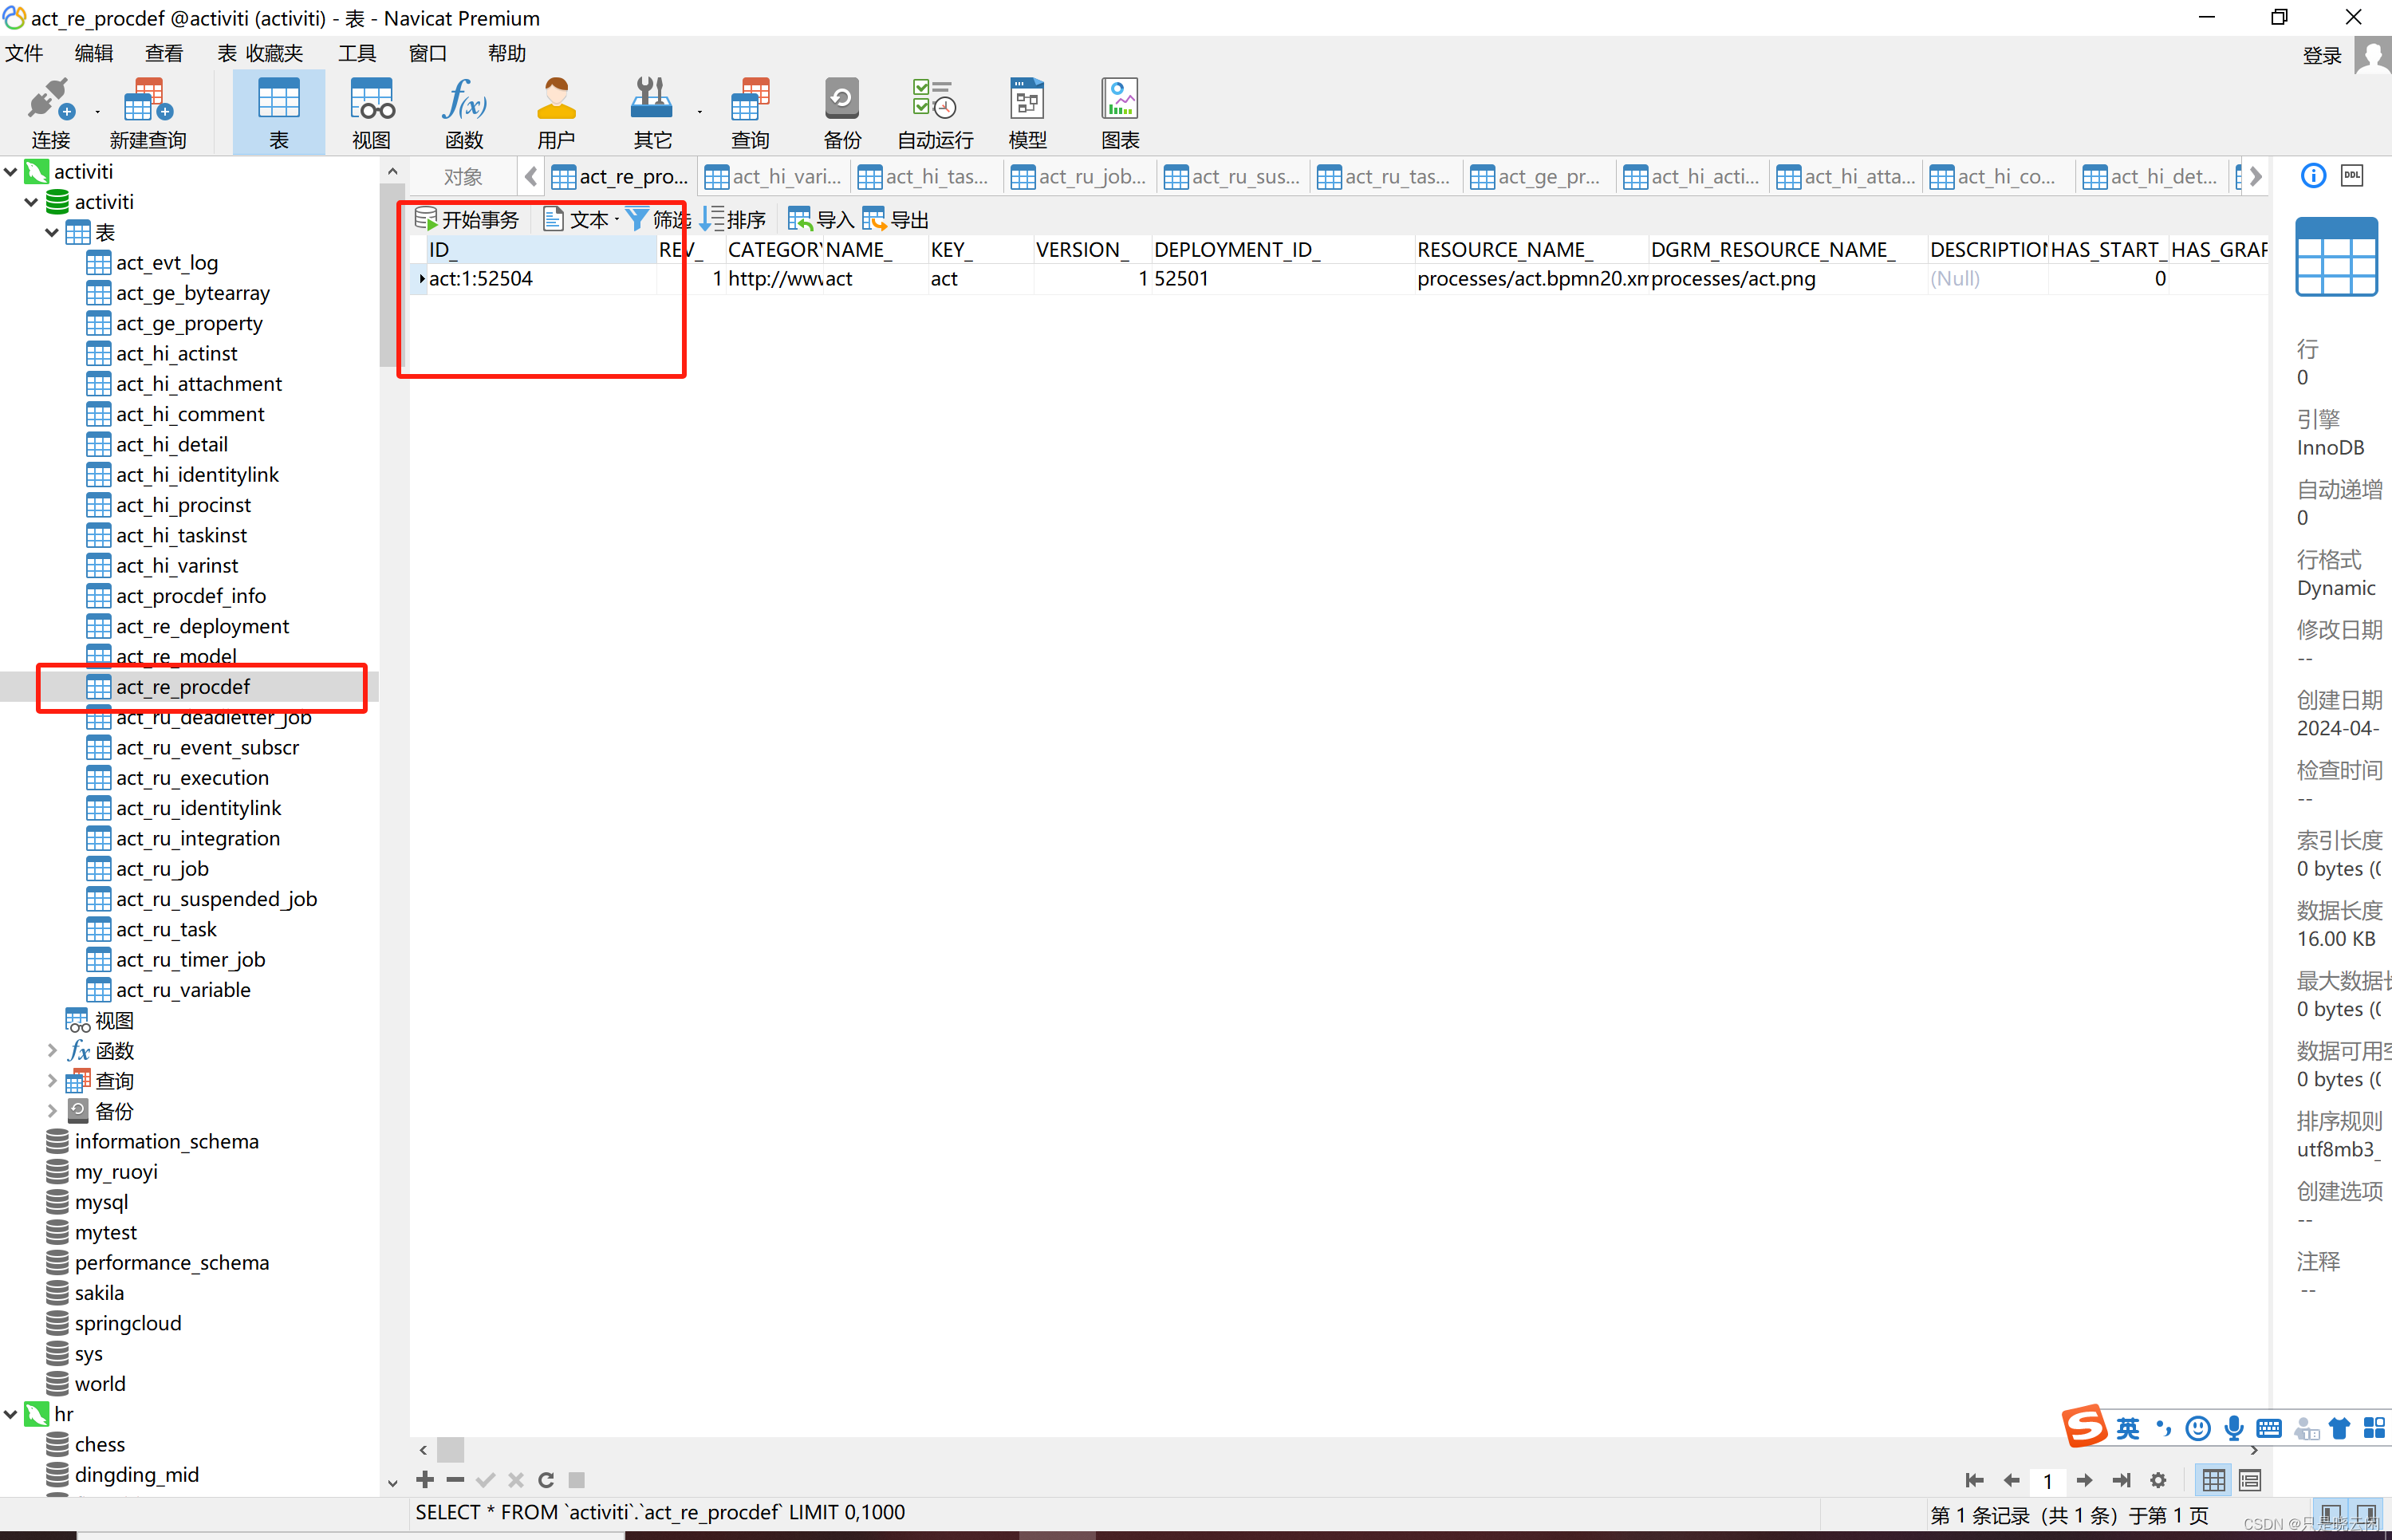Open the 查看 menu
The image size is (2392, 1540).
[x=164, y=53]
